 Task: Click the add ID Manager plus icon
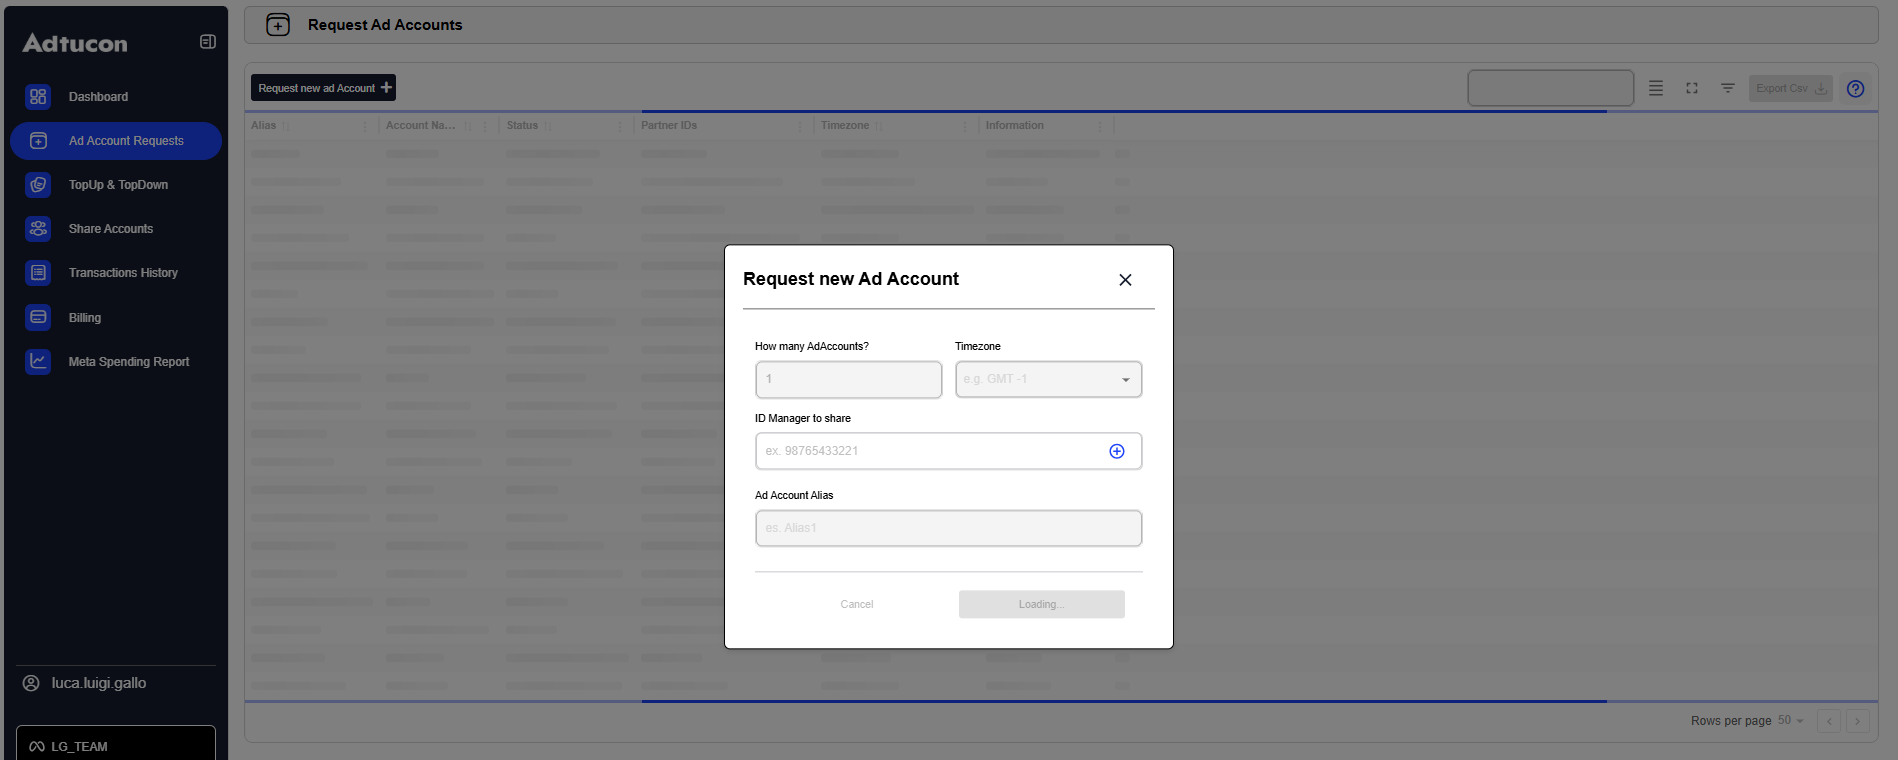(1117, 451)
